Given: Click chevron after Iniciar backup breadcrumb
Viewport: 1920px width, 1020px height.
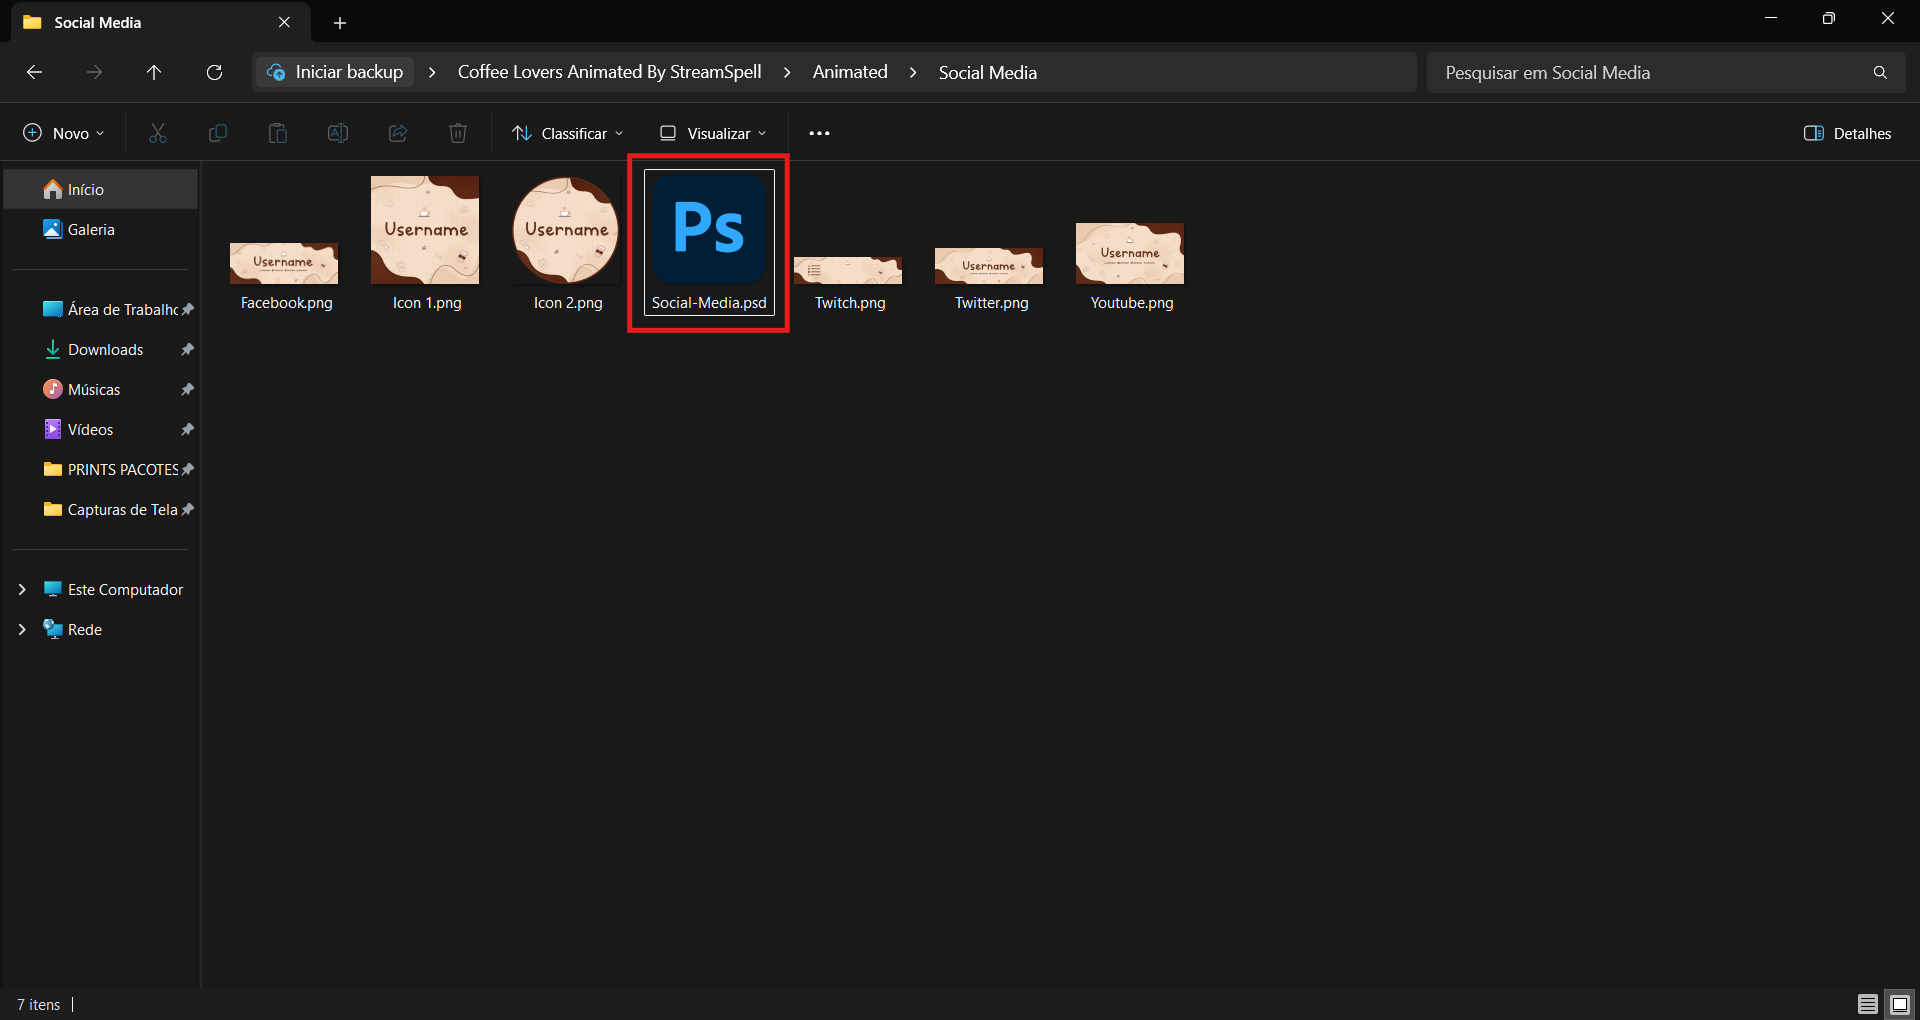Looking at the screenshot, I should (432, 73).
